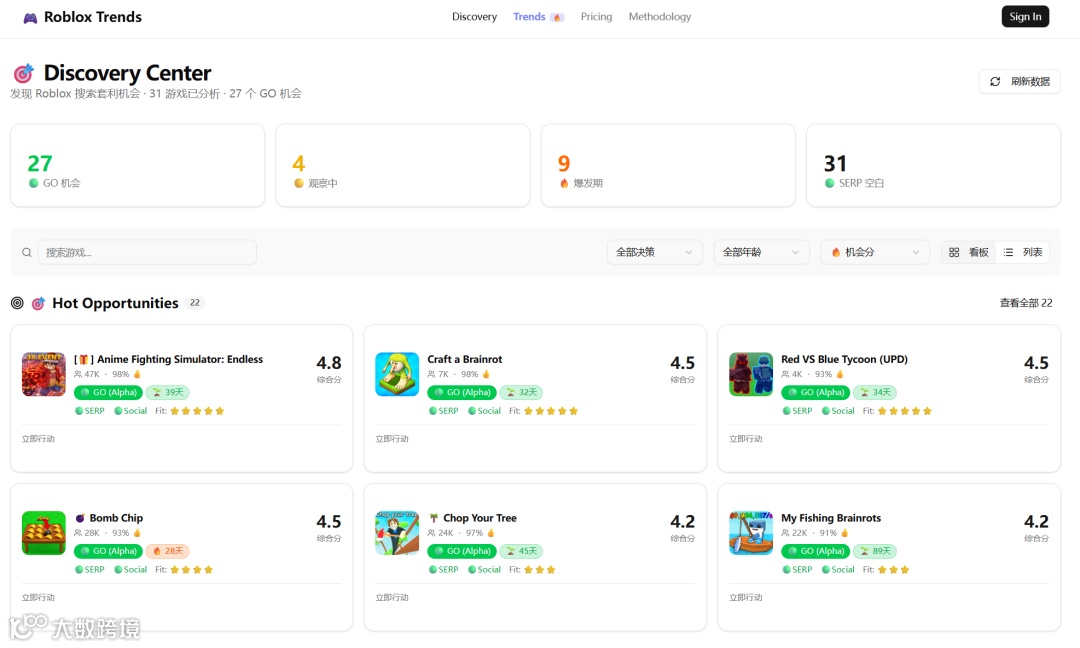The image size is (1080, 648).
Task: Click the bomb emoji before Bomb Chip title
Action: (x=80, y=518)
